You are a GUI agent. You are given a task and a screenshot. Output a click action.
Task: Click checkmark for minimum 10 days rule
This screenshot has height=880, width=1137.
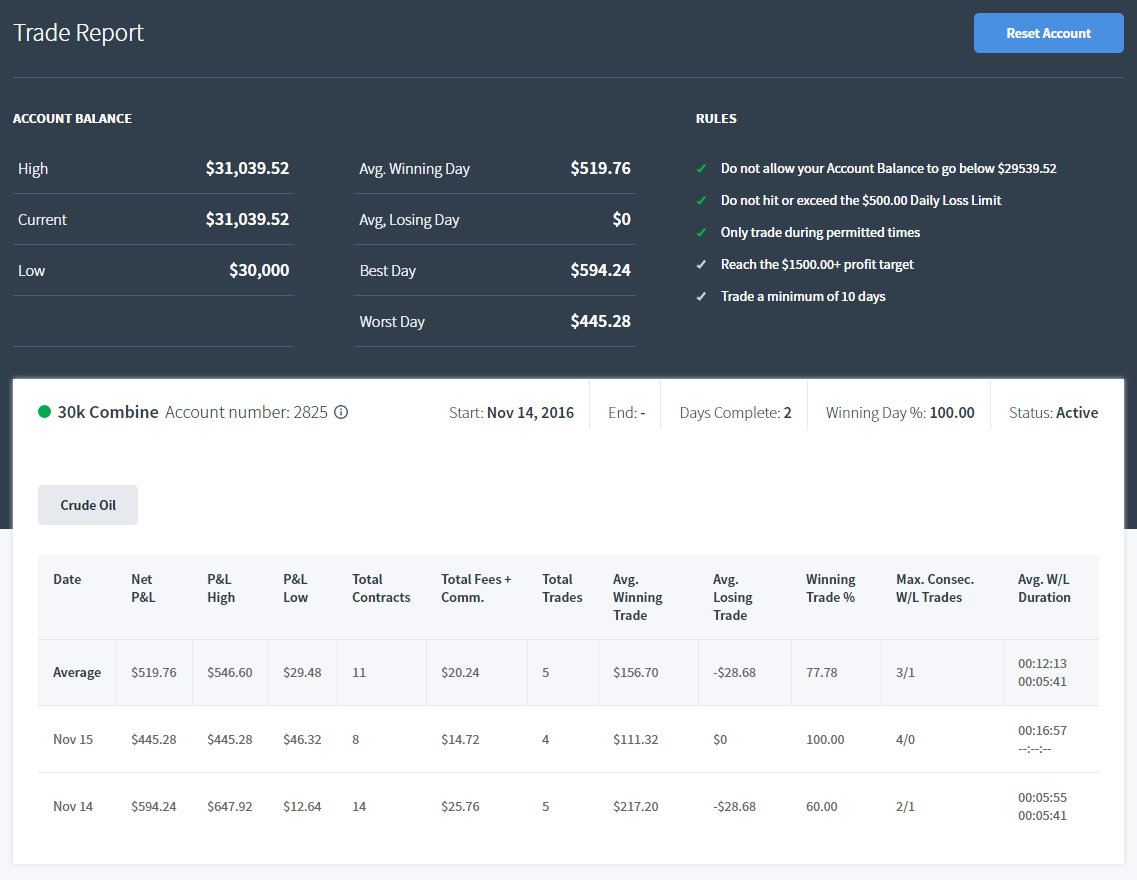tap(701, 296)
